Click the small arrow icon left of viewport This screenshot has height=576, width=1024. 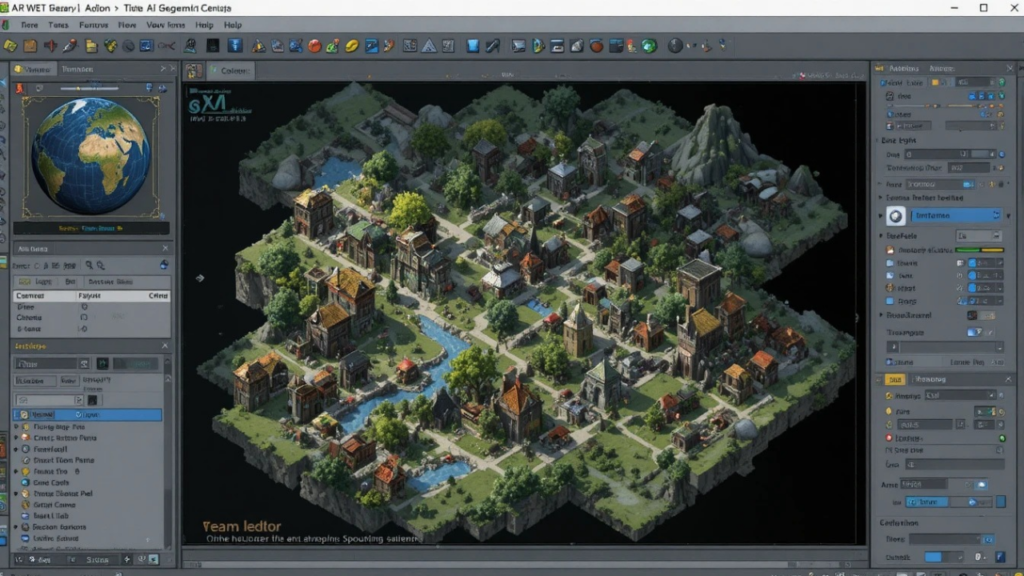(x=200, y=278)
